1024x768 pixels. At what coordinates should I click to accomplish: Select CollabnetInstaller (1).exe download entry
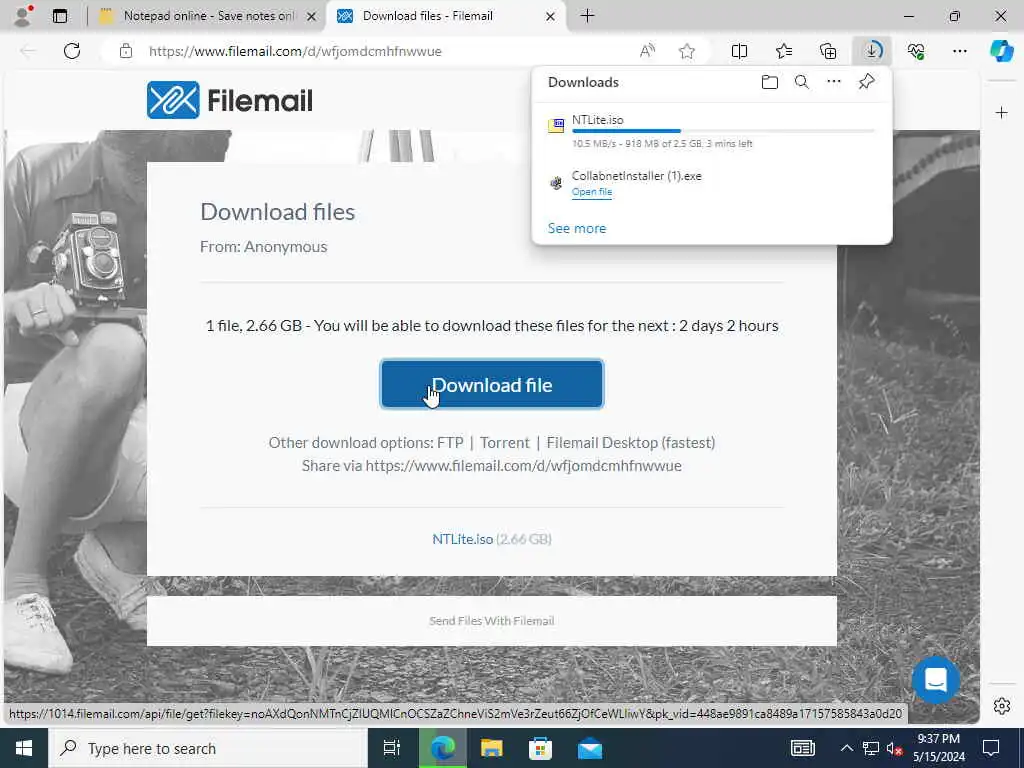(x=712, y=183)
